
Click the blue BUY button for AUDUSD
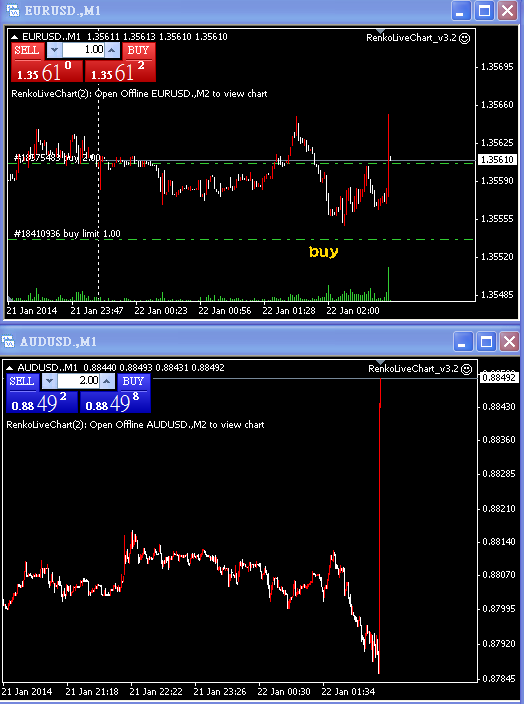coord(133,381)
